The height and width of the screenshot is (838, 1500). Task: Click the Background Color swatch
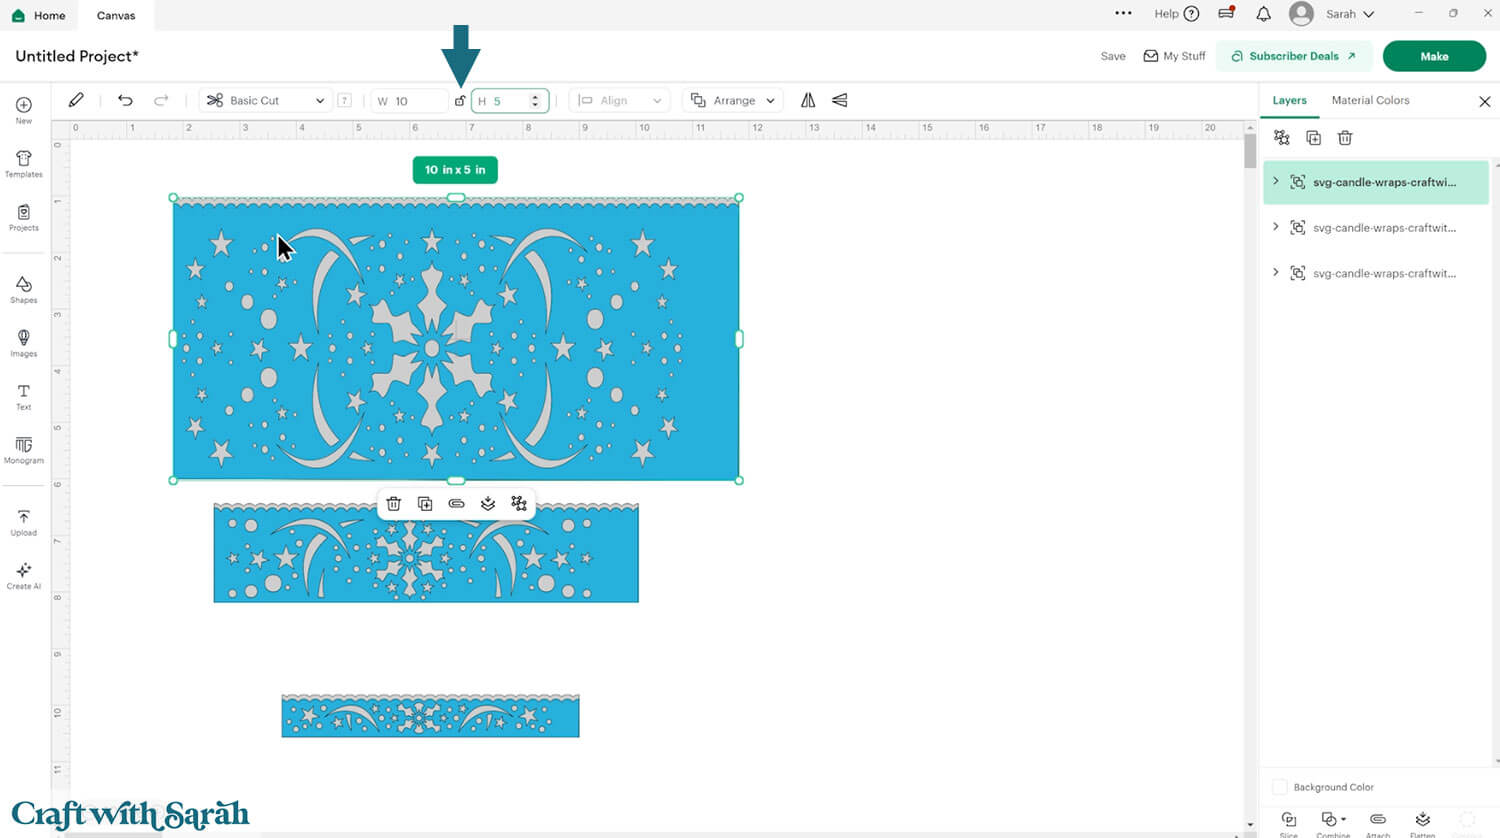coord(1280,787)
